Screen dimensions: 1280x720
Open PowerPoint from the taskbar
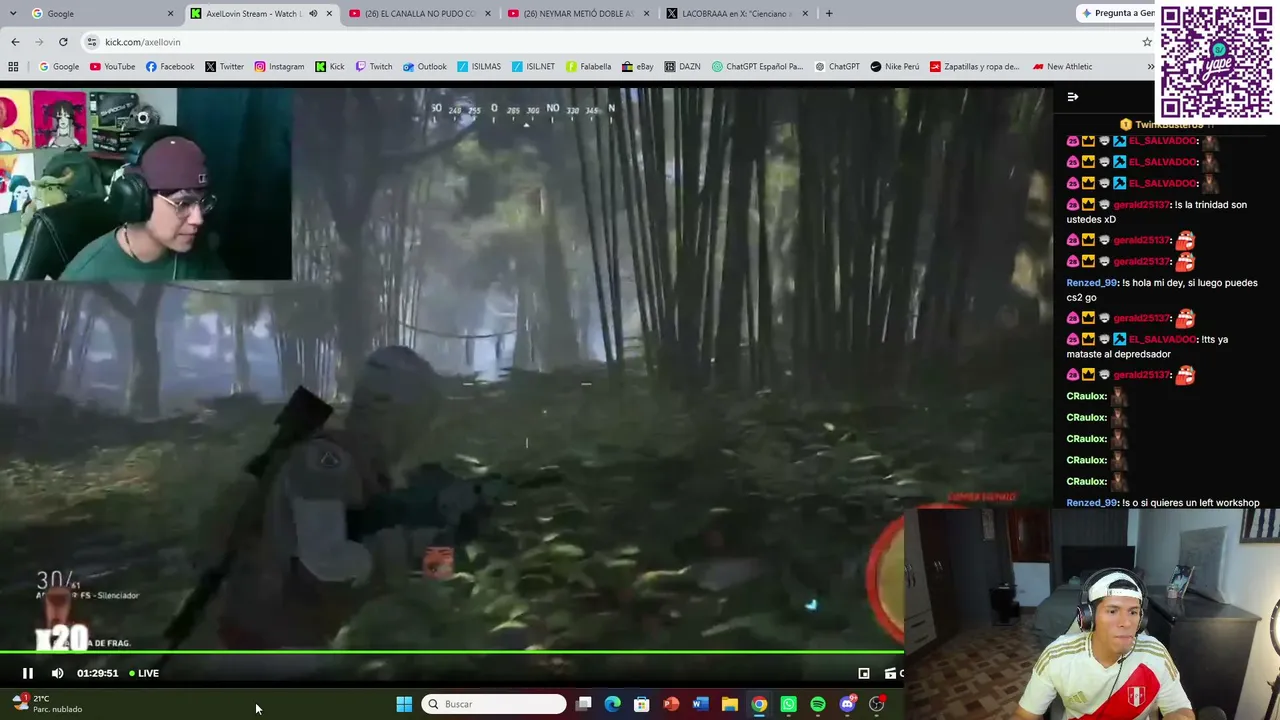pyautogui.click(x=671, y=704)
